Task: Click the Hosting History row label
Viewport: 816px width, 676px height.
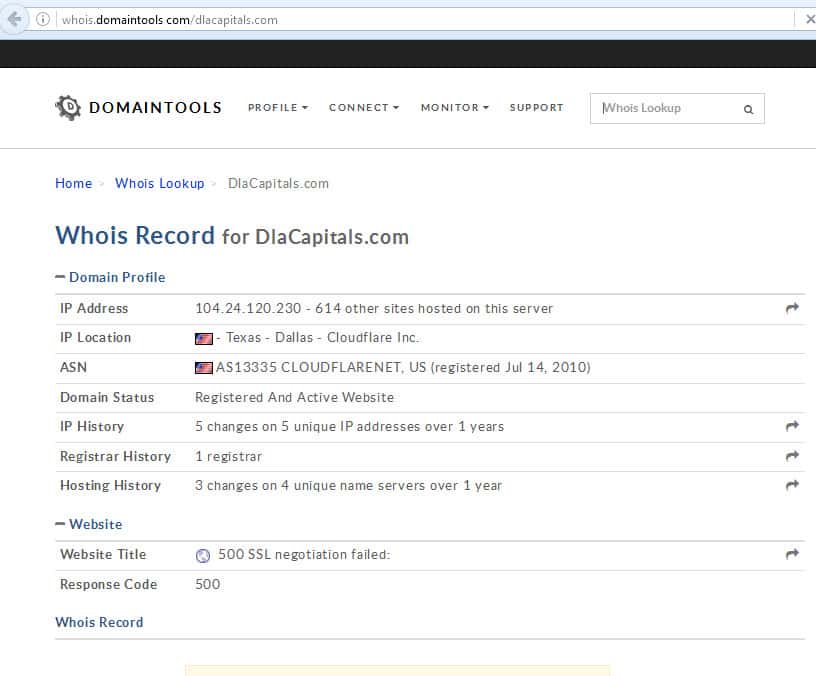Action: click(x=110, y=486)
